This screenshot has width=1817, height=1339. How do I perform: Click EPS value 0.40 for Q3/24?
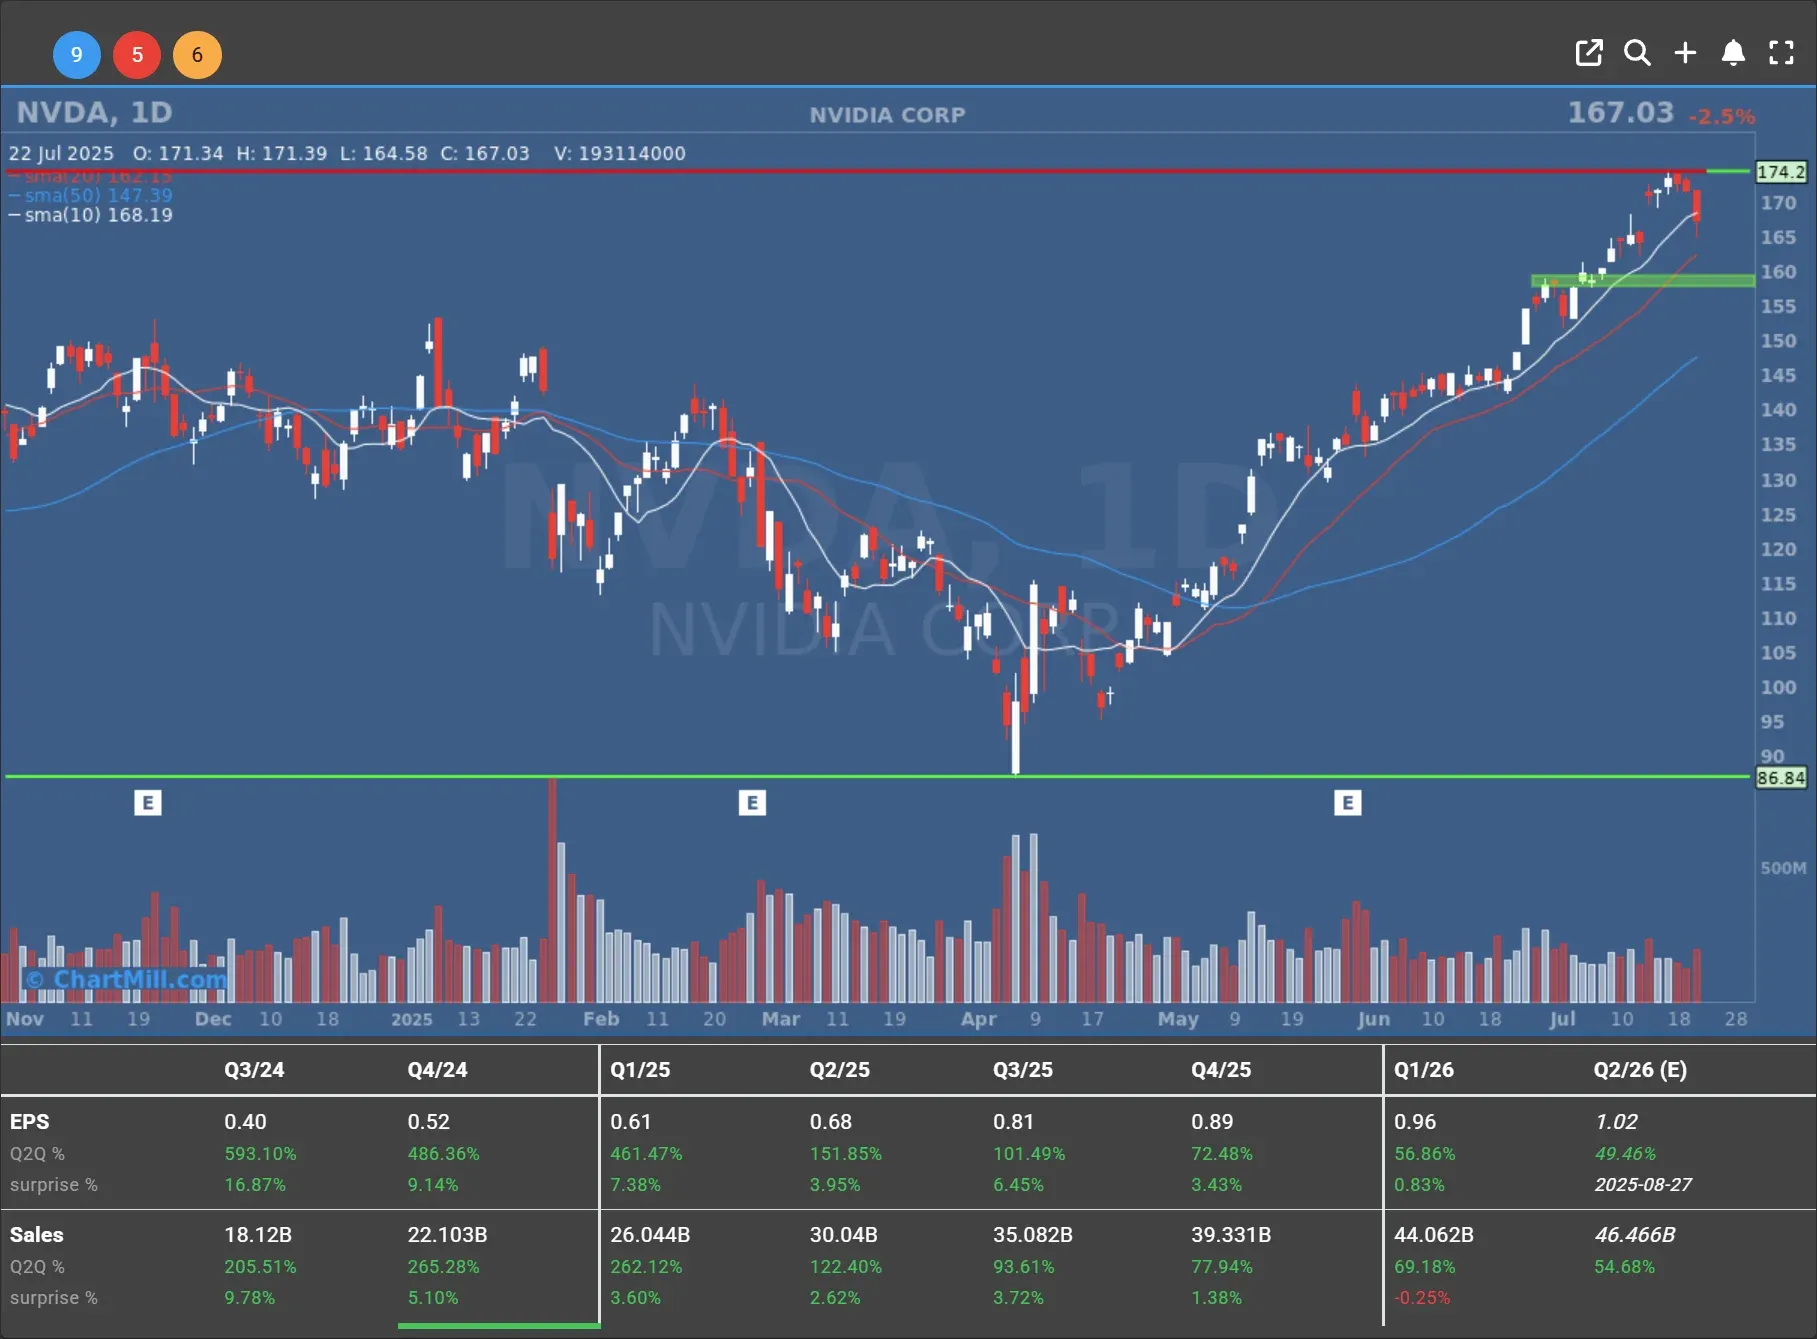pyautogui.click(x=245, y=1122)
